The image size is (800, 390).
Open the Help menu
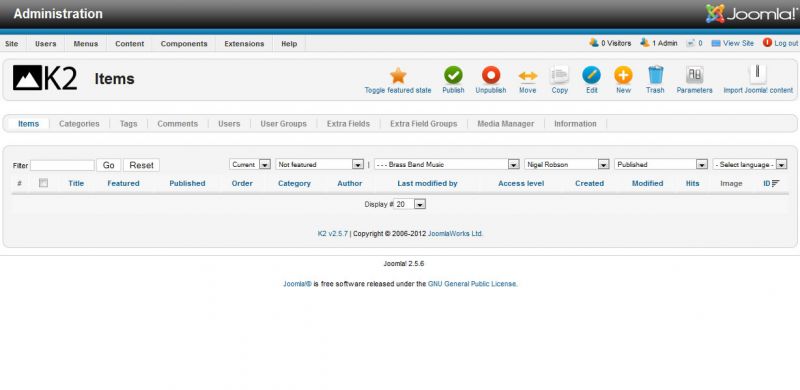coord(289,43)
